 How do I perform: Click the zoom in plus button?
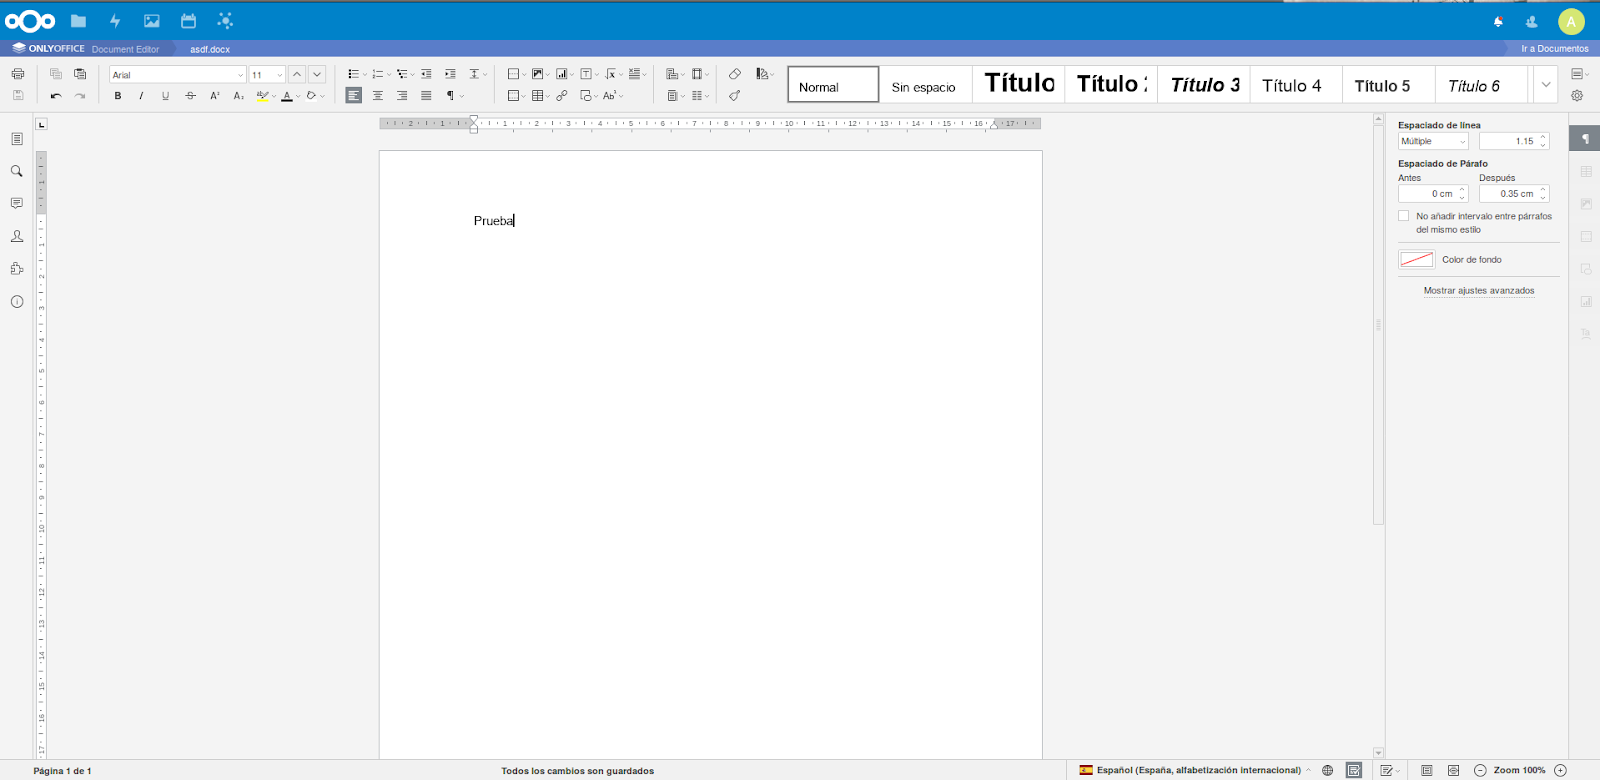(x=1560, y=770)
